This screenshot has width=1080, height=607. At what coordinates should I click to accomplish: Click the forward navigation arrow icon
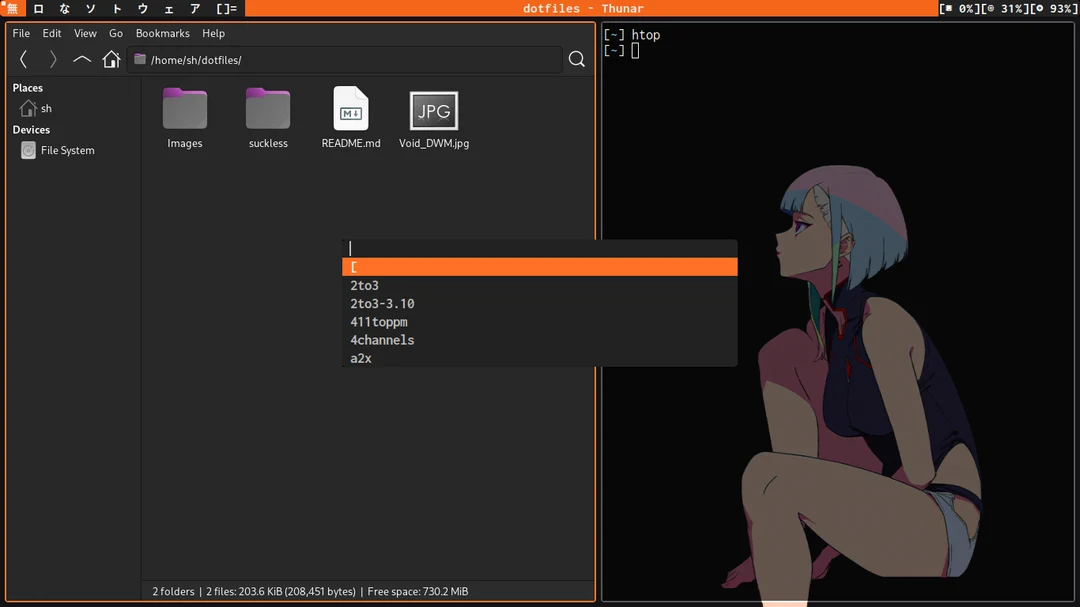52,59
